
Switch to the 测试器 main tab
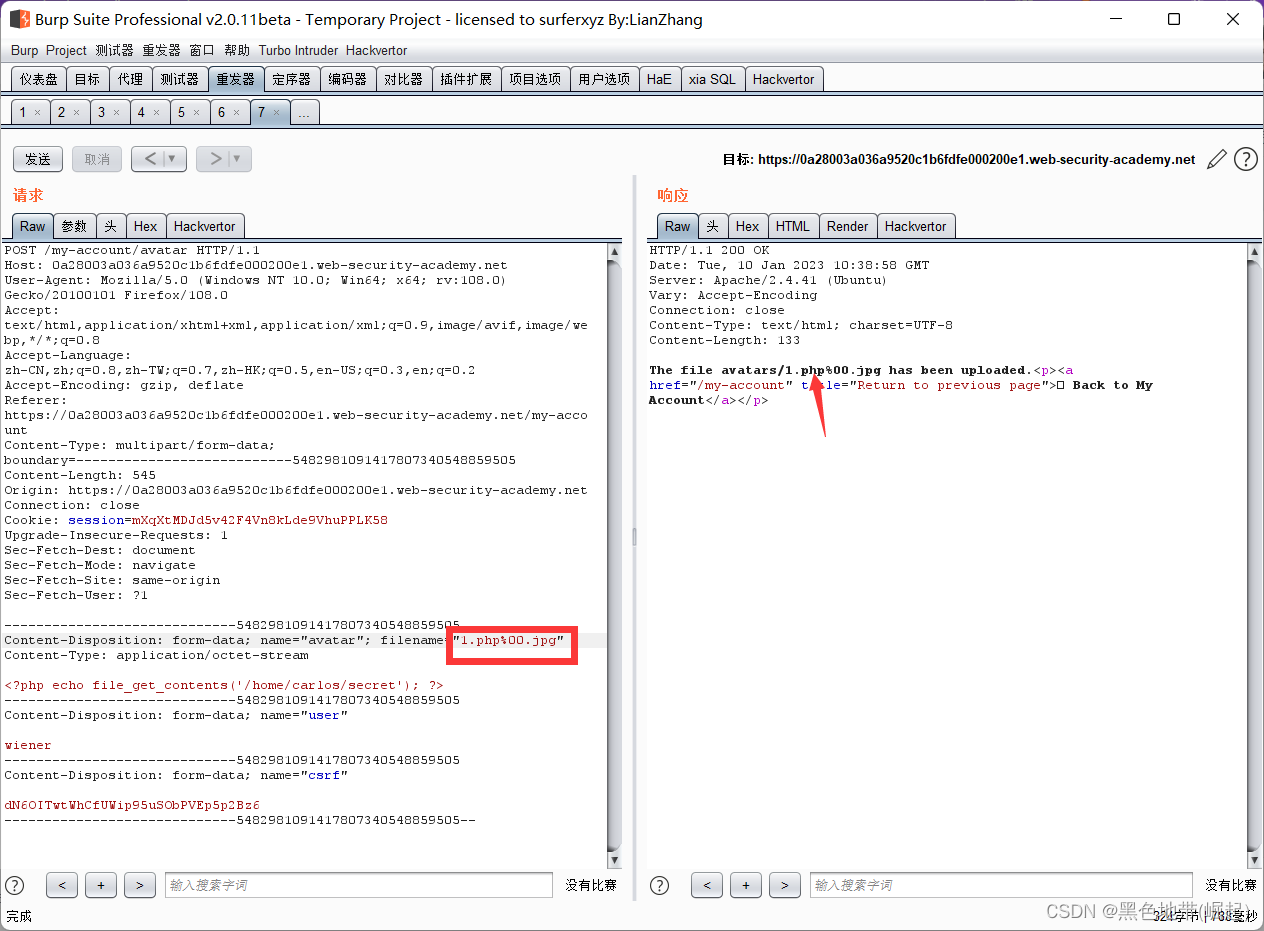tap(179, 79)
